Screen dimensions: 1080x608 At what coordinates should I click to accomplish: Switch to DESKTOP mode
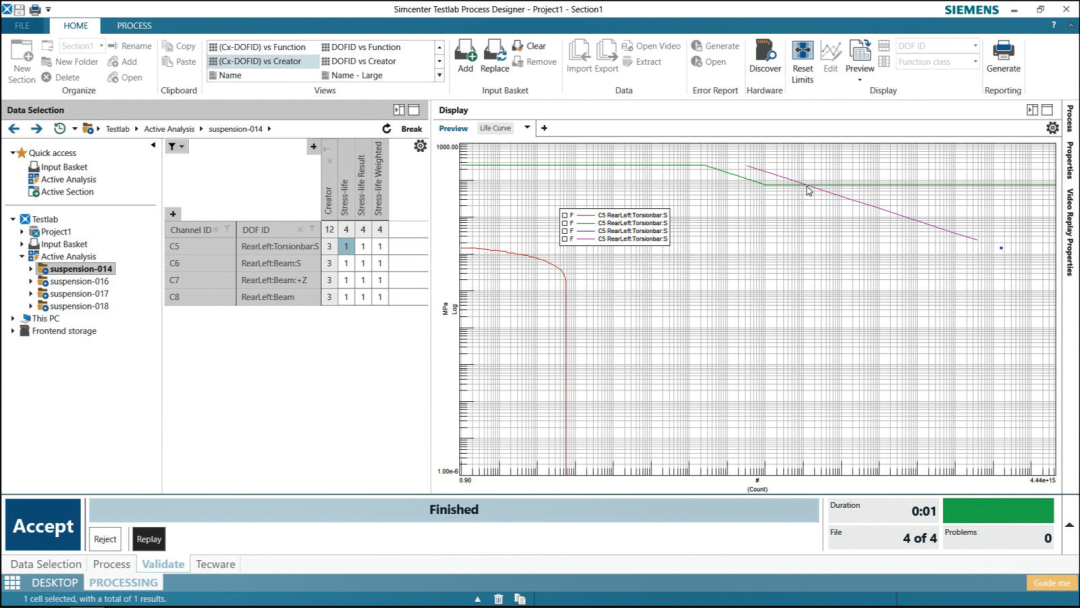pos(54,583)
